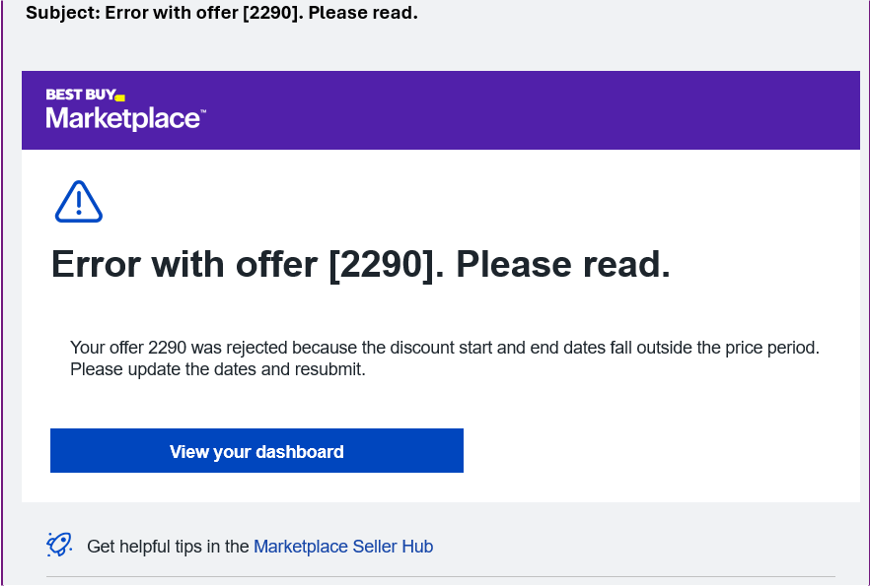870x586 pixels.
Task: Click the horizontal divider below Seller Hub
Action: click(x=441, y=577)
